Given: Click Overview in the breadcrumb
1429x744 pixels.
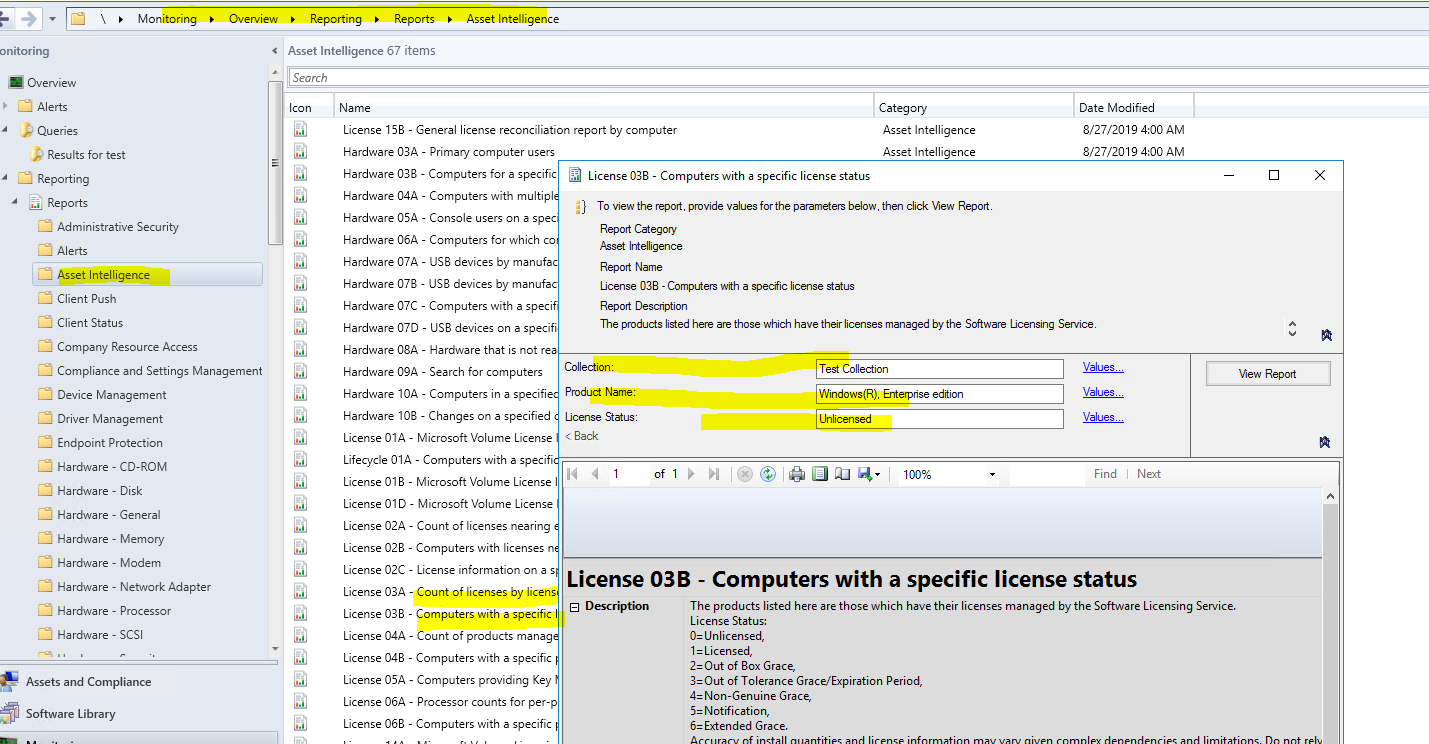Looking at the screenshot, I should (253, 18).
